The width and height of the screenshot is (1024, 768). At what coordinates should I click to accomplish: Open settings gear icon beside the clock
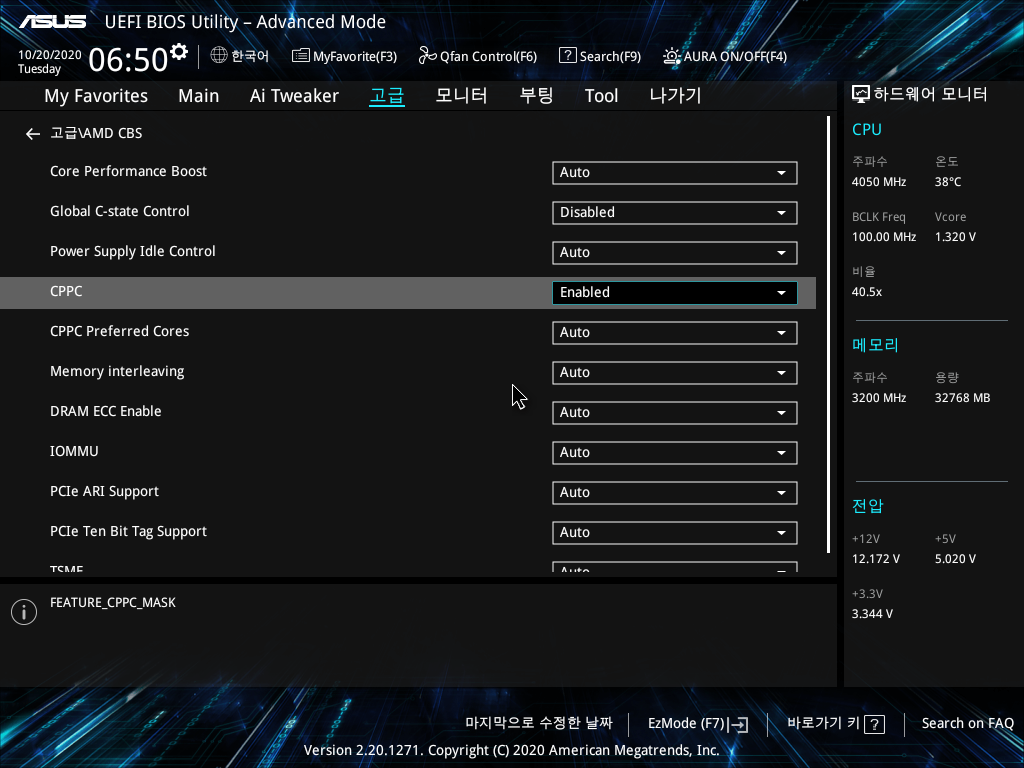point(178,52)
